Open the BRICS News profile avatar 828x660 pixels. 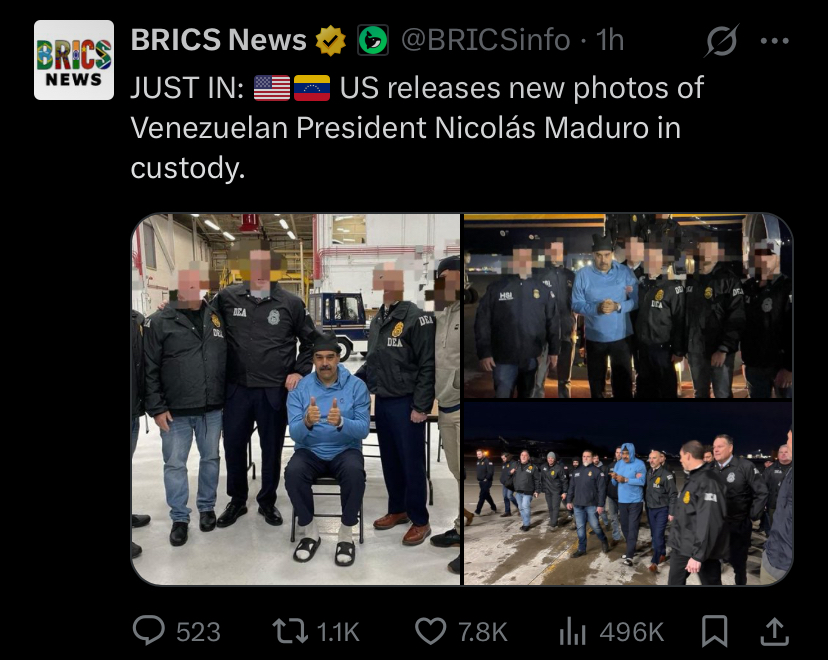pyautogui.click(x=74, y=60)
